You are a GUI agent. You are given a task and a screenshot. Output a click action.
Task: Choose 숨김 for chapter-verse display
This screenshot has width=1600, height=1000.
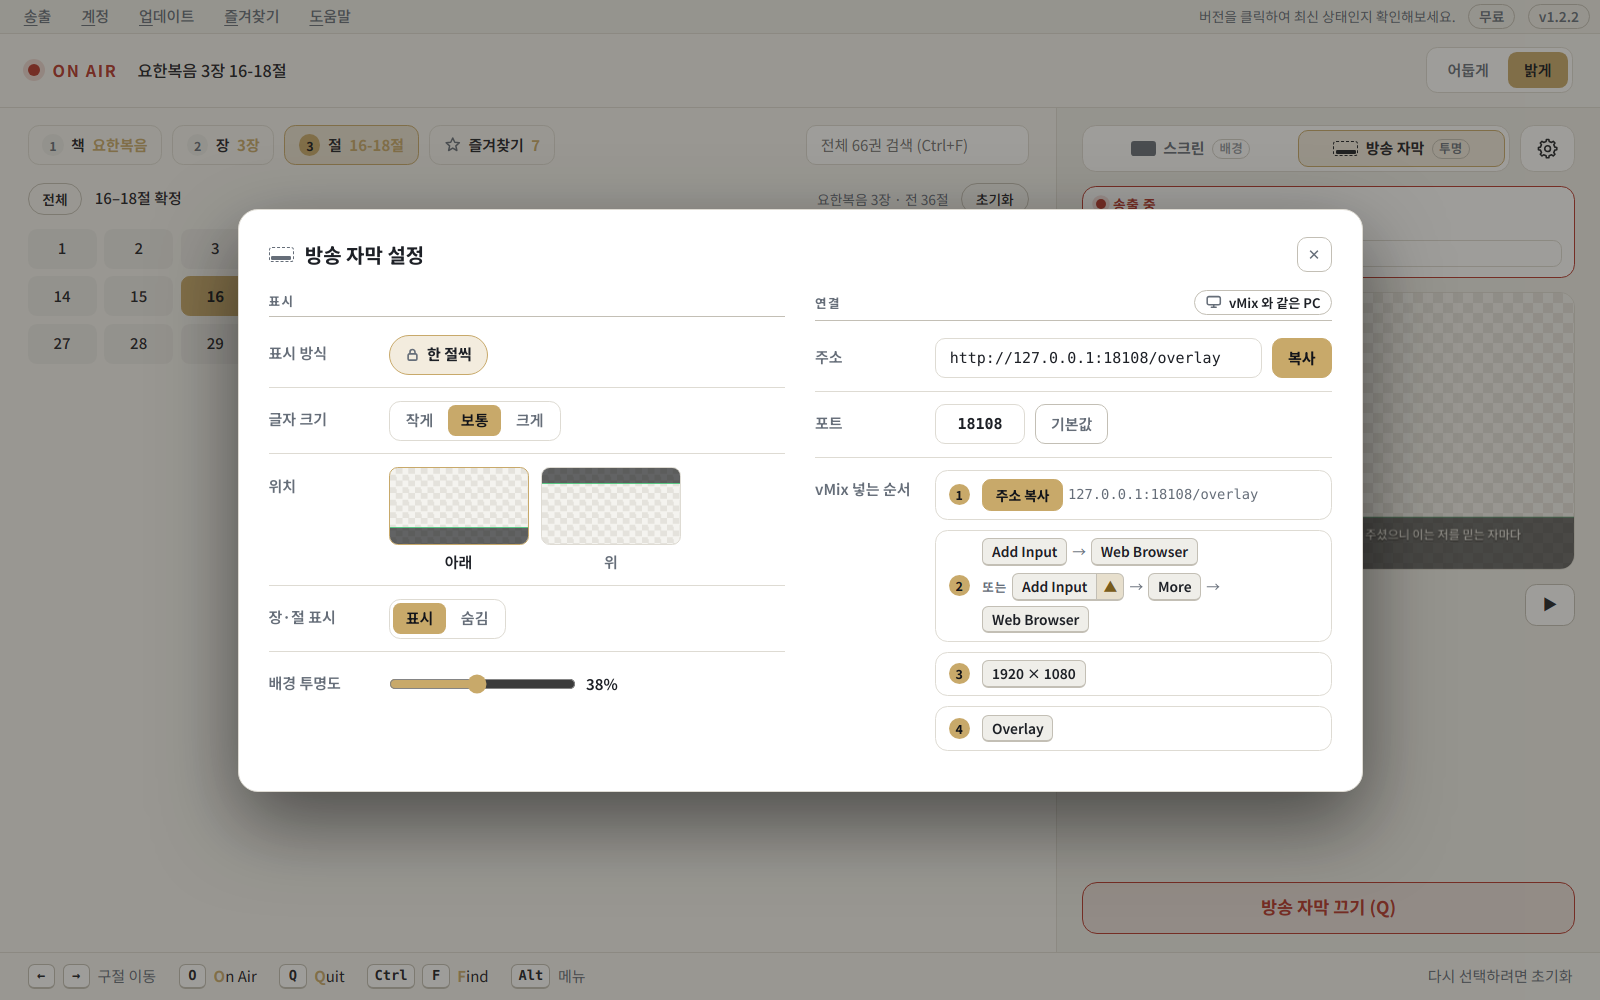474,619
